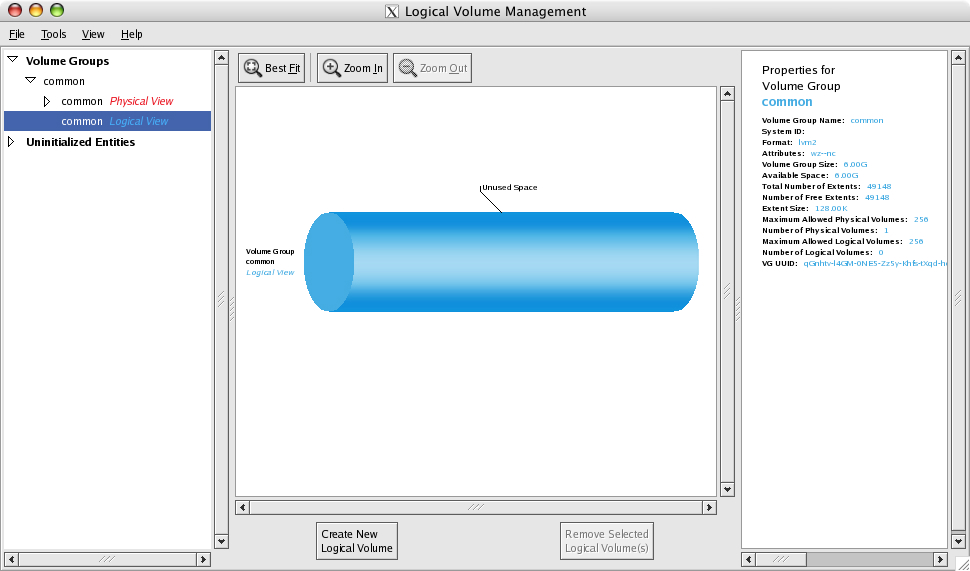Click the diagram pane's vertical scroll down arrow
The height and width of the screenshot is (571, 970).
click(727, 489)
